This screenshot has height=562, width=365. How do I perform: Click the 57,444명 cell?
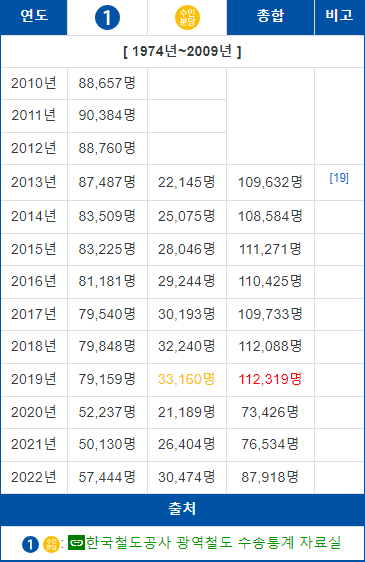[x=107, y=477]
